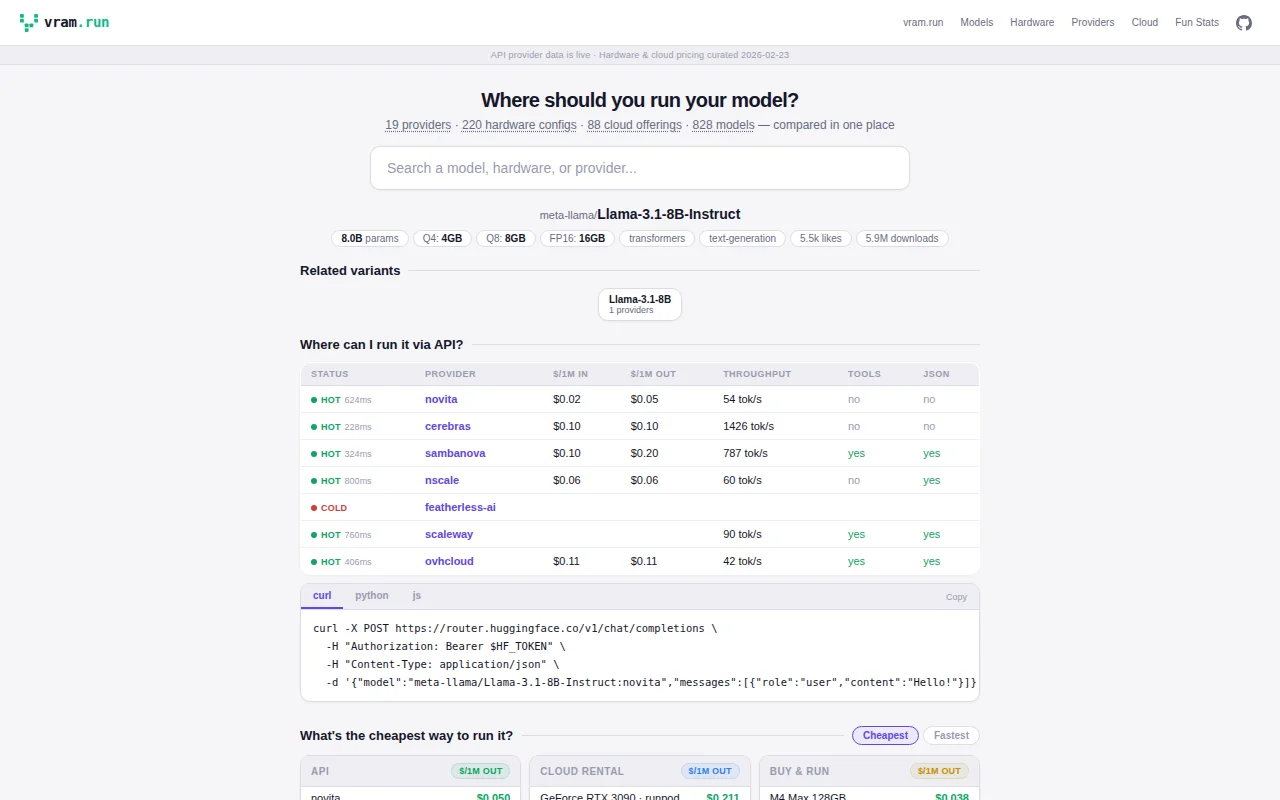Click the $/1M OUT badge on Cloud Rental card
Image resolution: width=1280 pixels, height=800 pixels.
[711, 771]
